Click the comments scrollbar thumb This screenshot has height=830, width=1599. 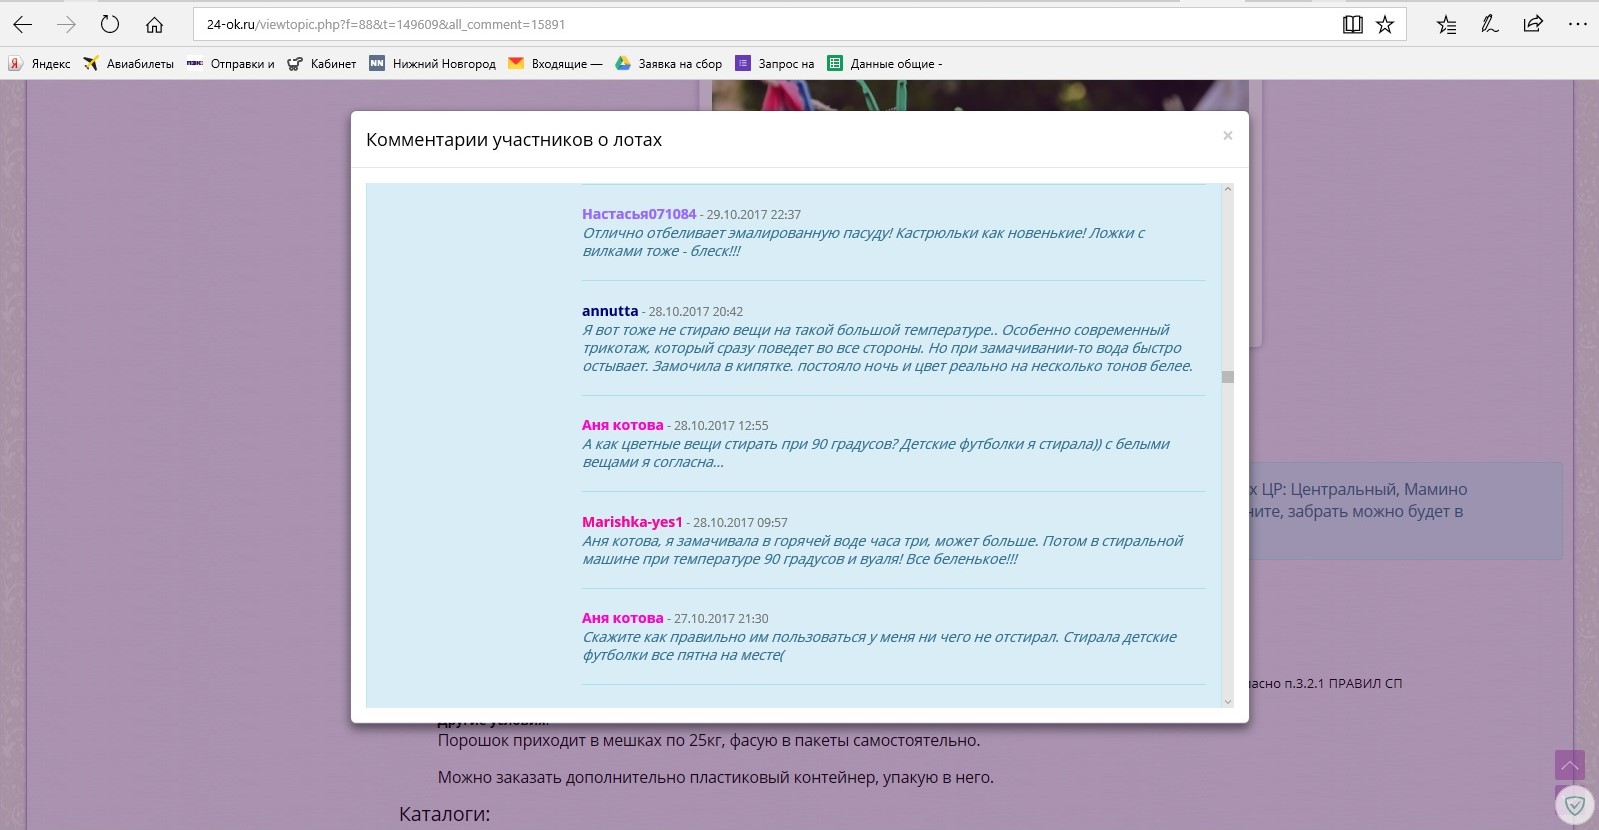[1228, 377]
